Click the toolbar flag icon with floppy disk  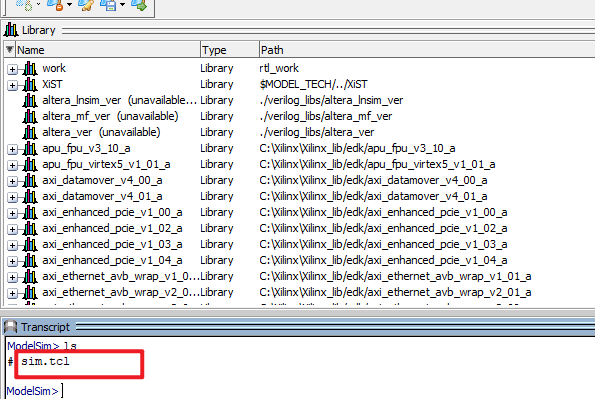(x=108, y=5)
